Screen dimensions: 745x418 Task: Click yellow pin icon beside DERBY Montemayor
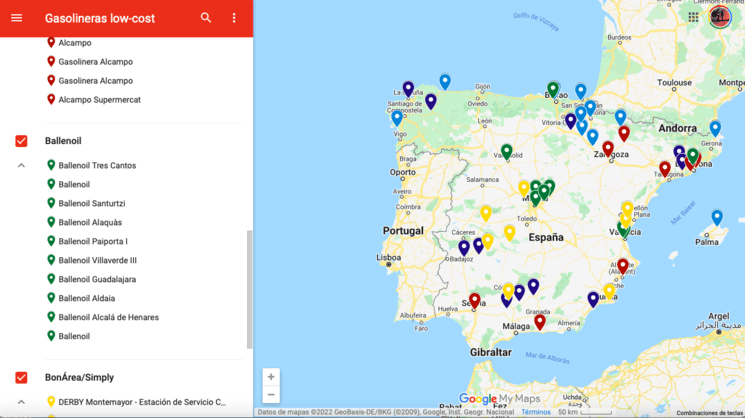(51, 401)
